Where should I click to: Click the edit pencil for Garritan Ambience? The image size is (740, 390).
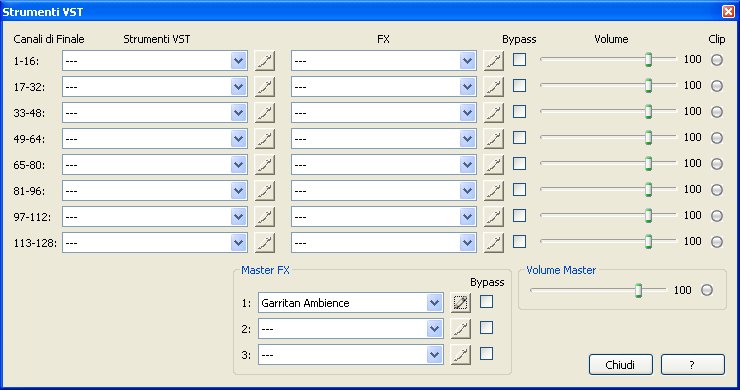click(461, 303)
